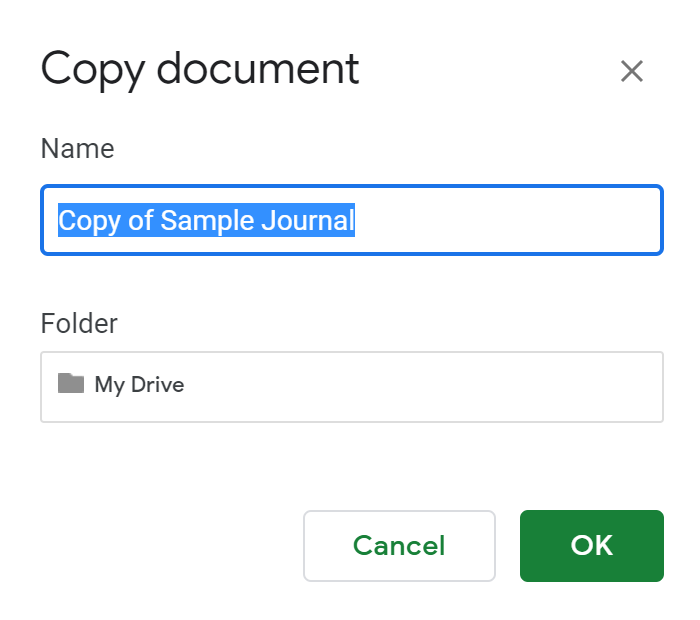Select the "My Drive" text label

(139, 384)
